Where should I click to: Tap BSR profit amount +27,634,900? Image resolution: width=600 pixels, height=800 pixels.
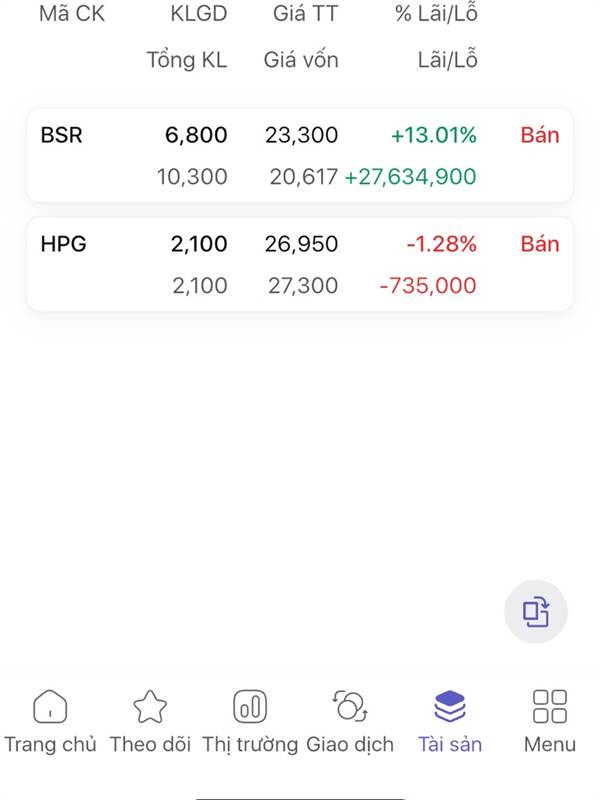coord(410,177)
